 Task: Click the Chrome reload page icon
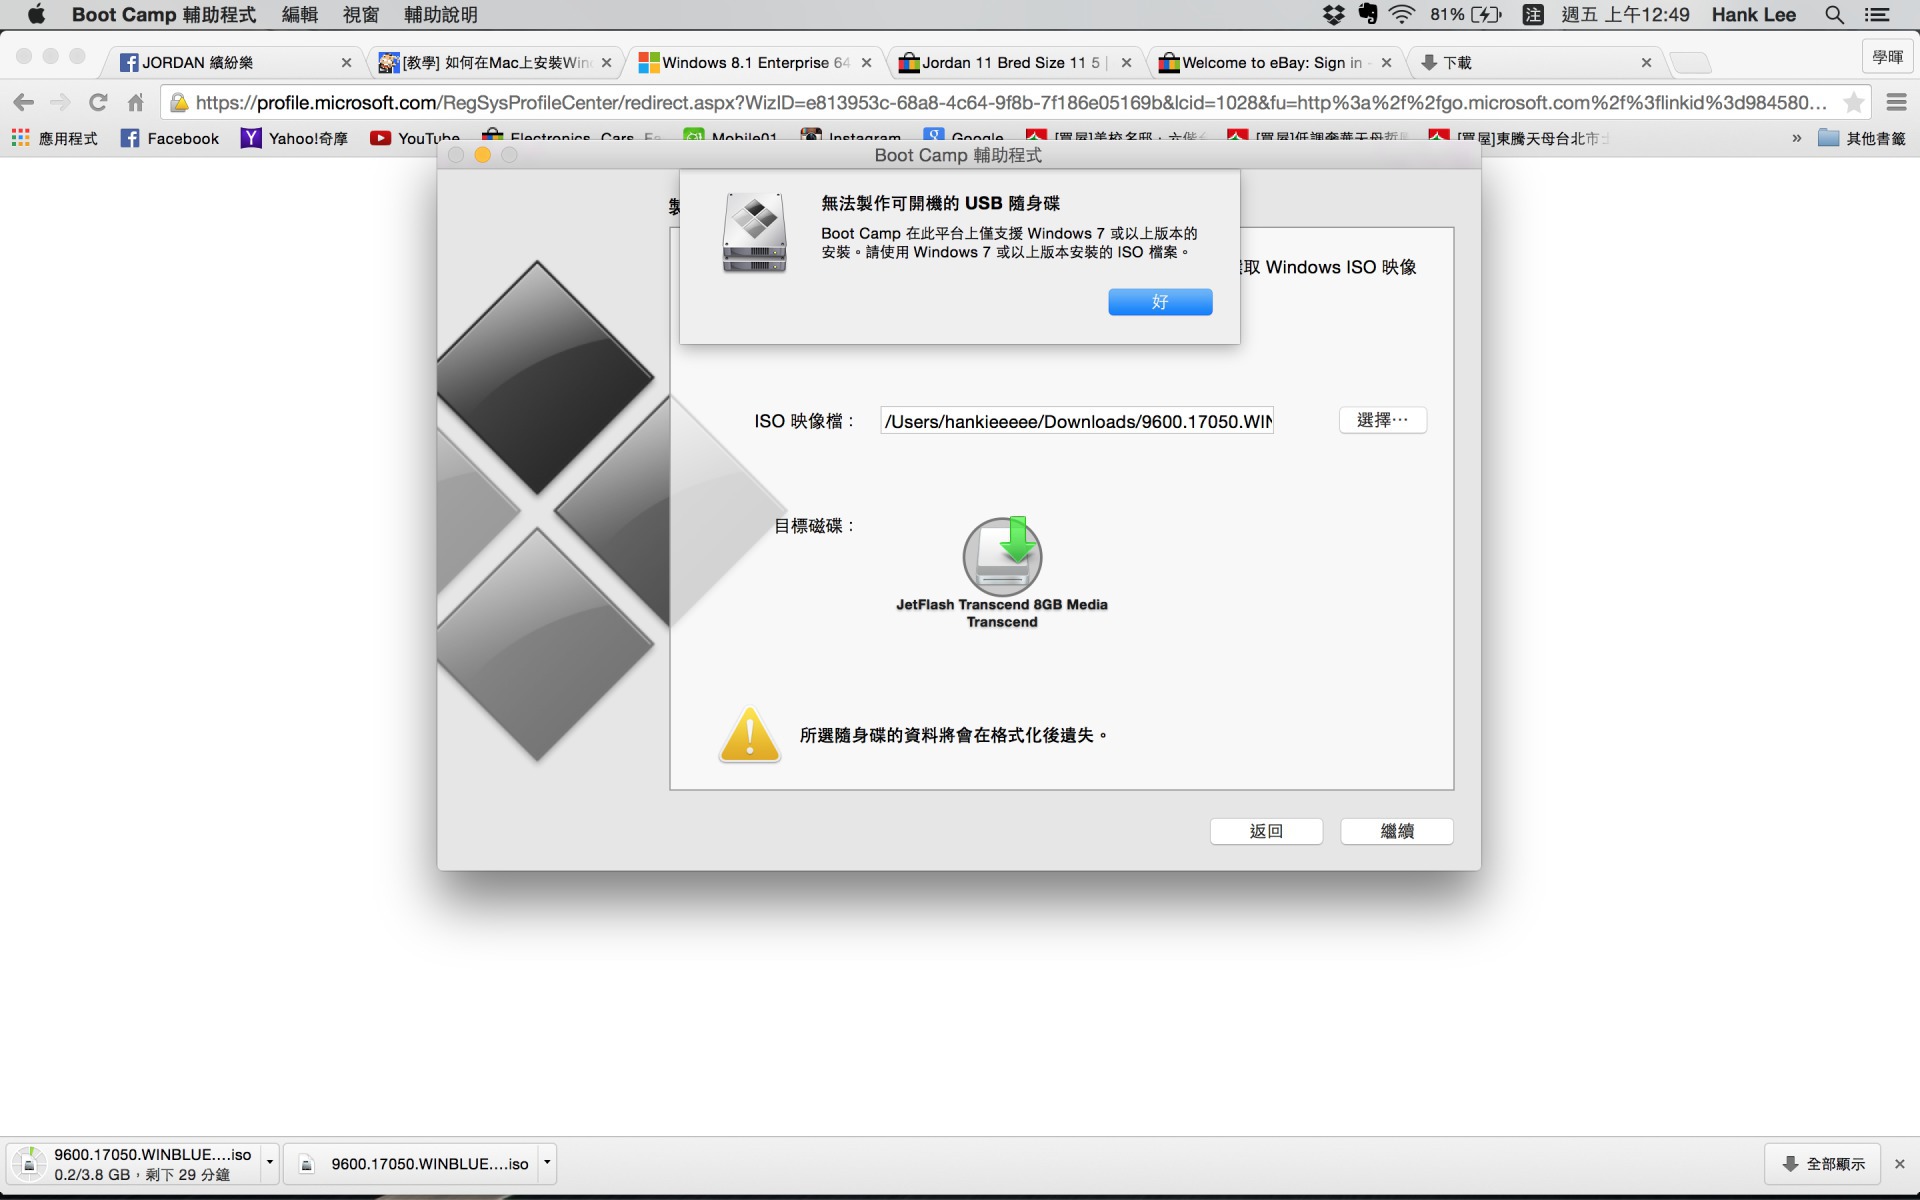click(98, 102)
